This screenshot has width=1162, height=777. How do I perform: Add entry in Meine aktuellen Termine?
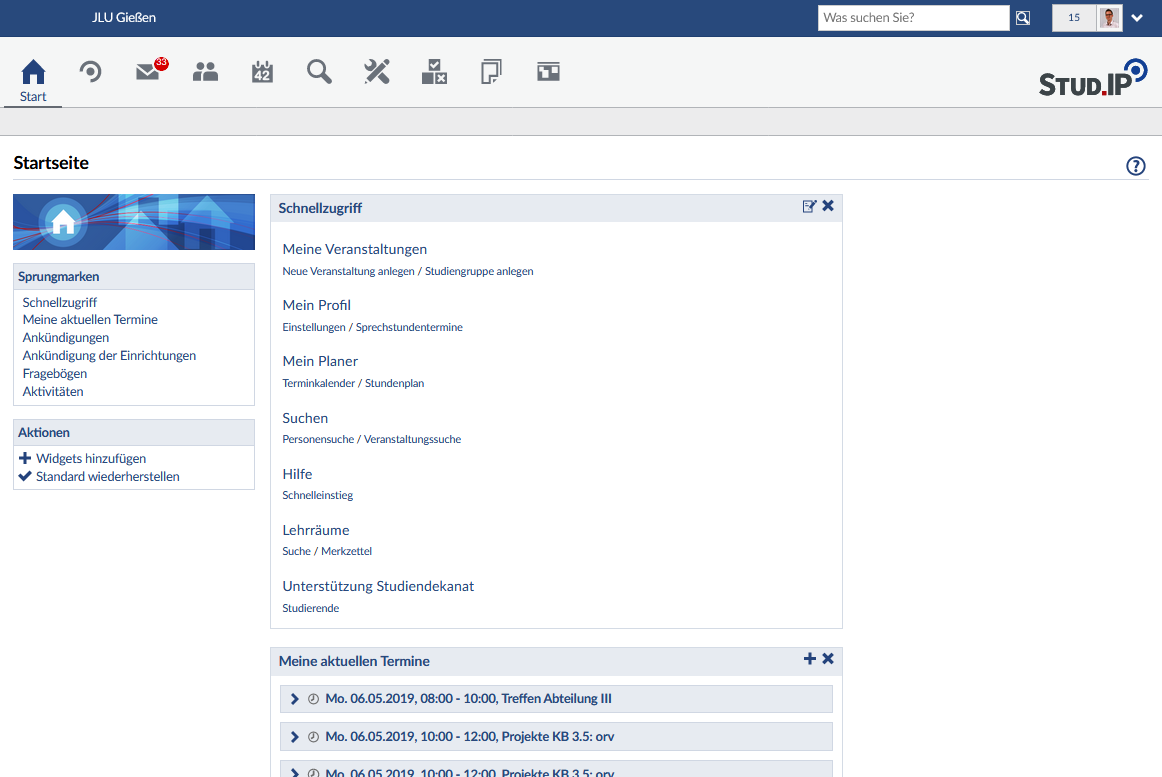point(809,658)
